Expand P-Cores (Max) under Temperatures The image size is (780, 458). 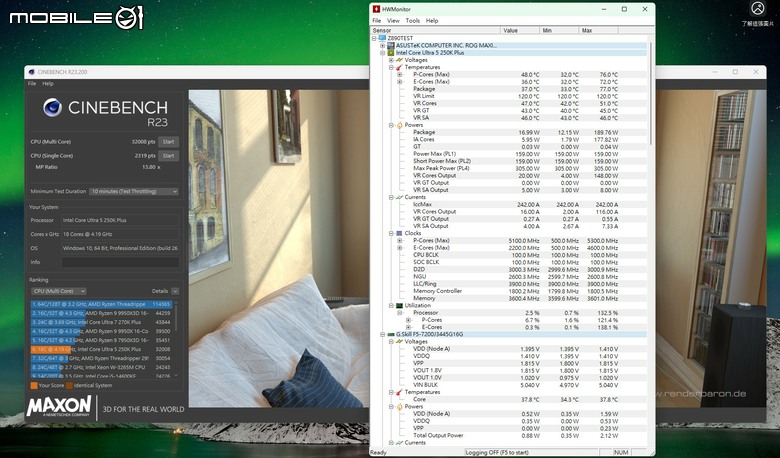(x=399, y=75)
